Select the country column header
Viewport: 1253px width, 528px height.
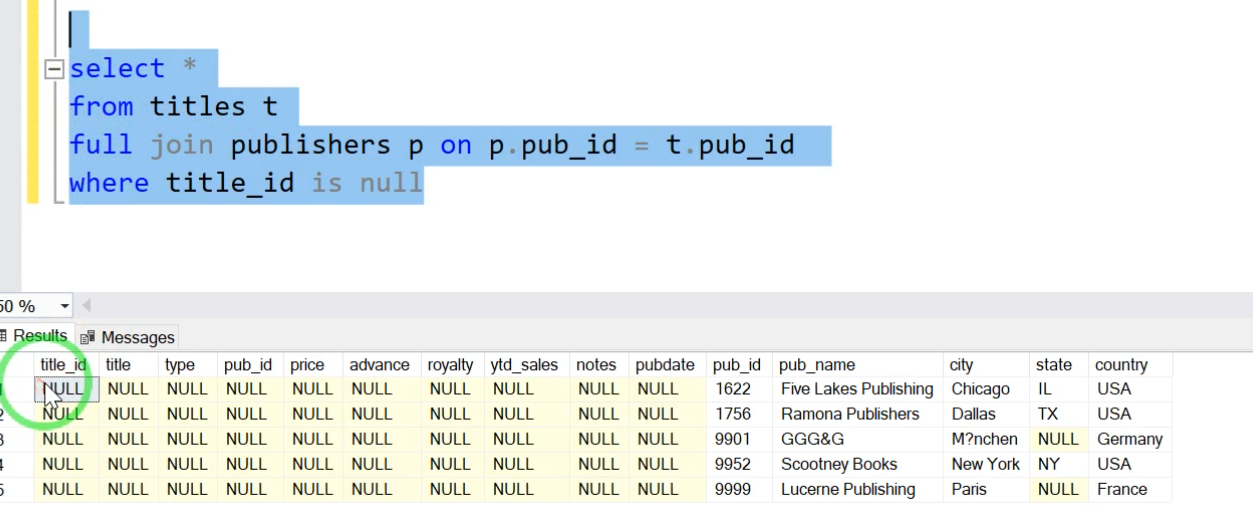coord(1121,365)
